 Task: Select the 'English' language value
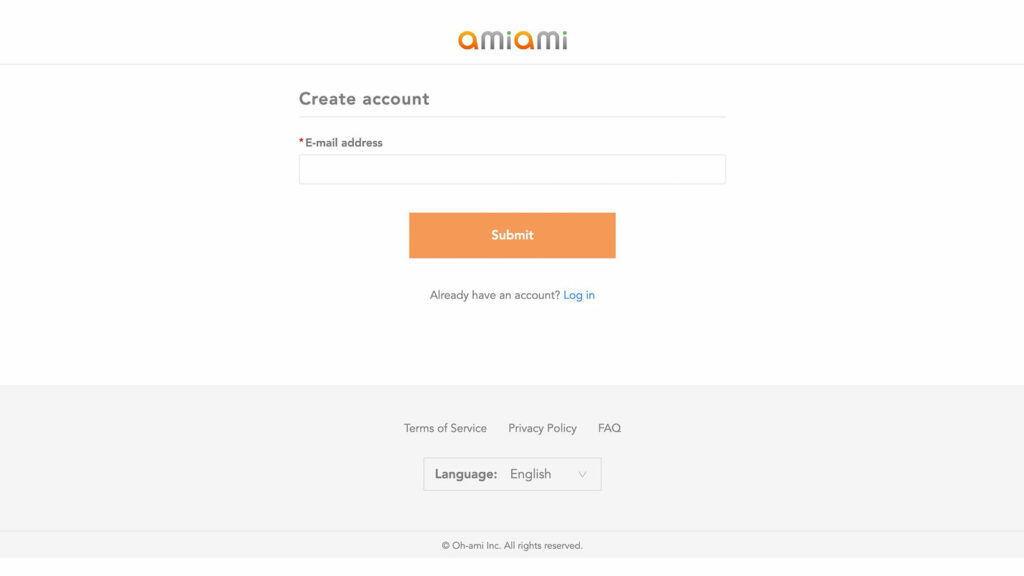click(530, 474)
